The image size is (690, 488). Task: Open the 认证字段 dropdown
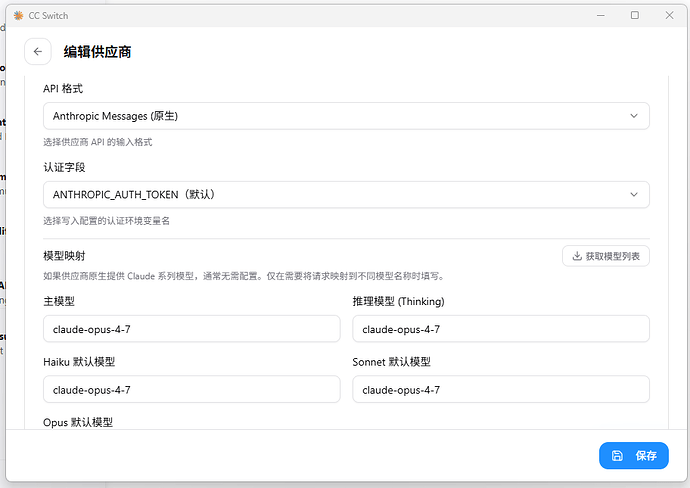click(x=346, y=194)
